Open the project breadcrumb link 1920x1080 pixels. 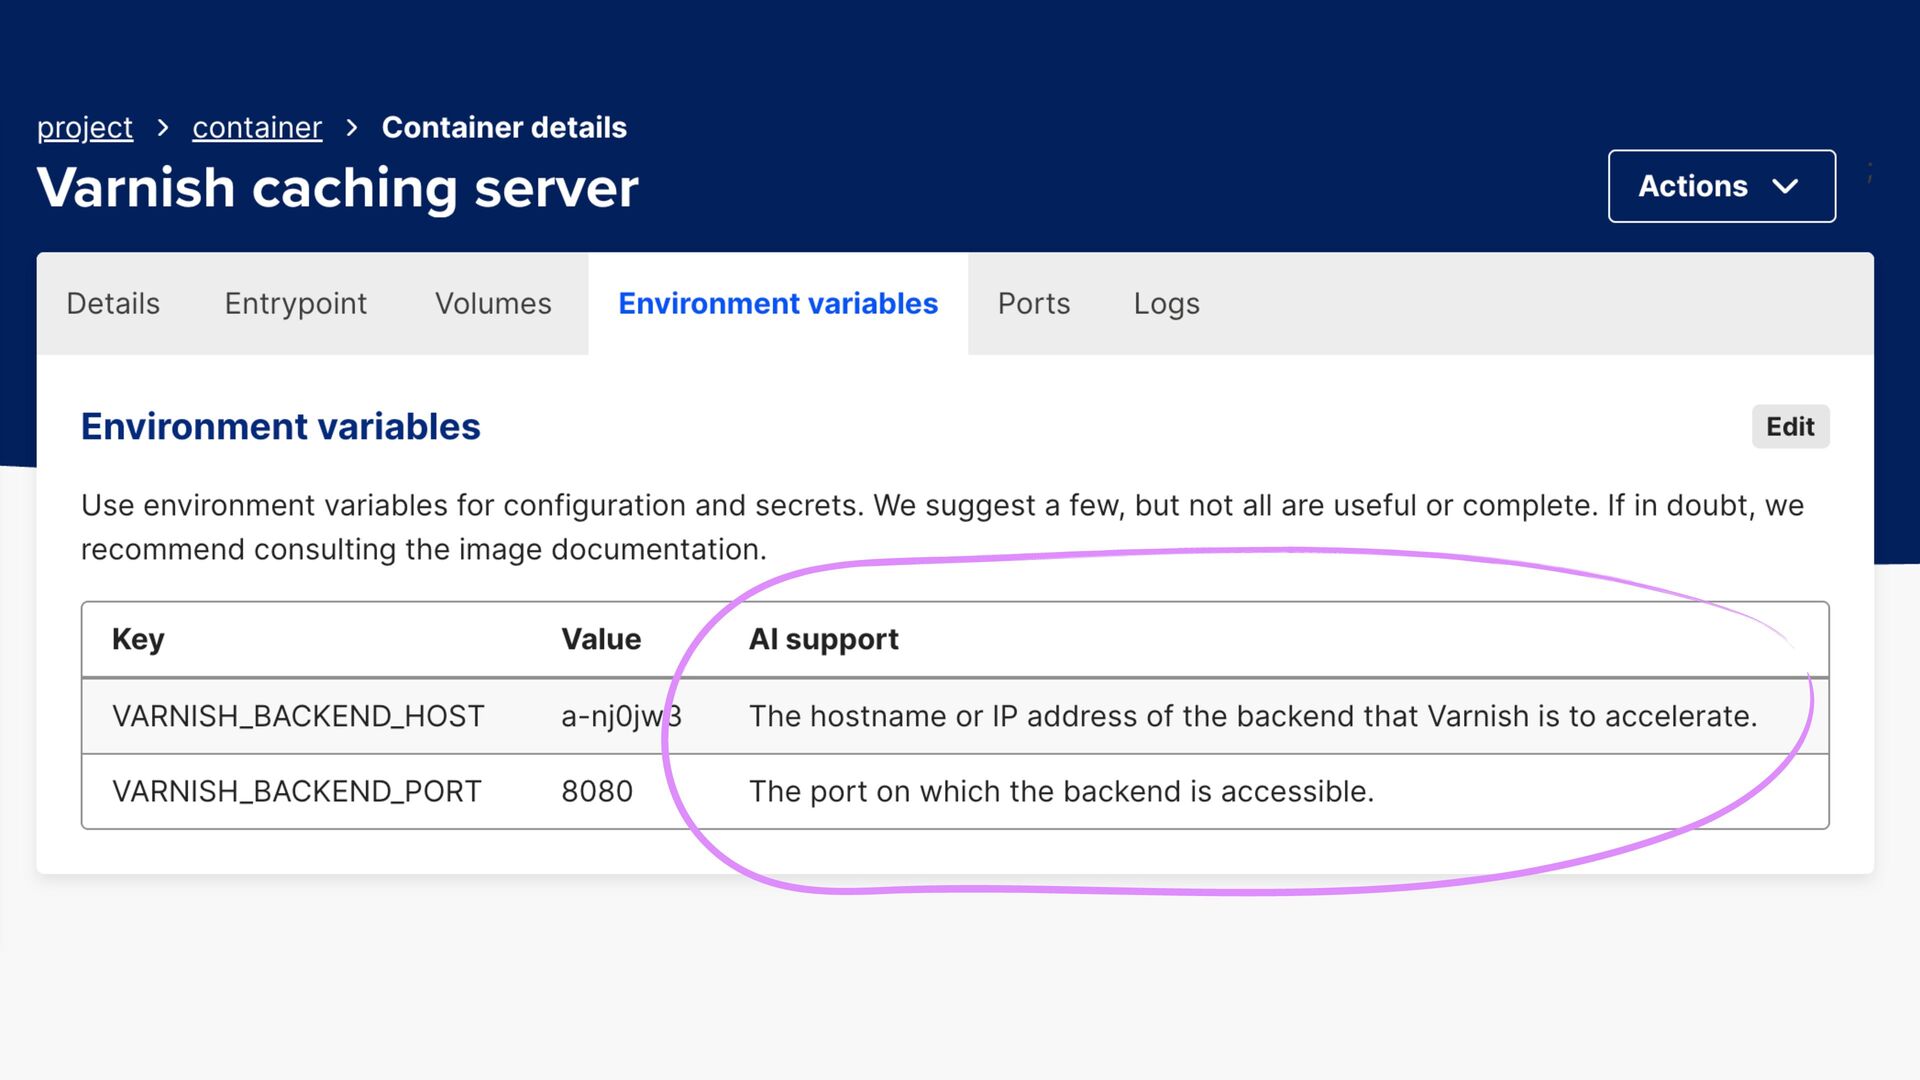85,128
